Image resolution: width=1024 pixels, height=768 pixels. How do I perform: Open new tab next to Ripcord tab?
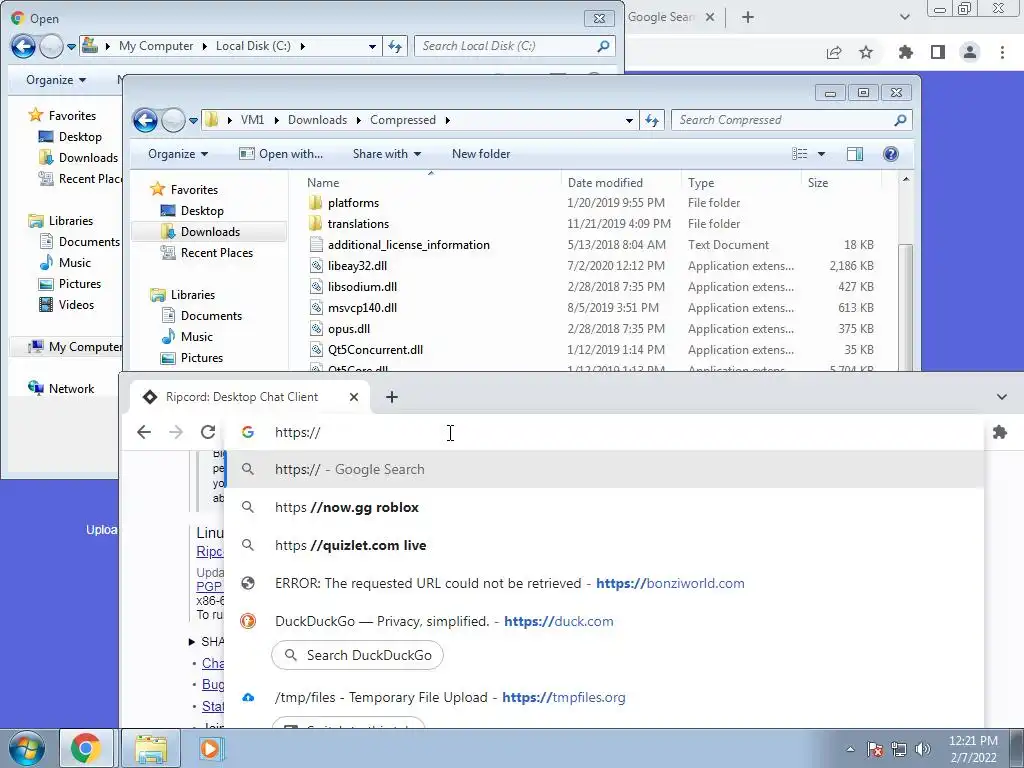click(x=392, y=397)
